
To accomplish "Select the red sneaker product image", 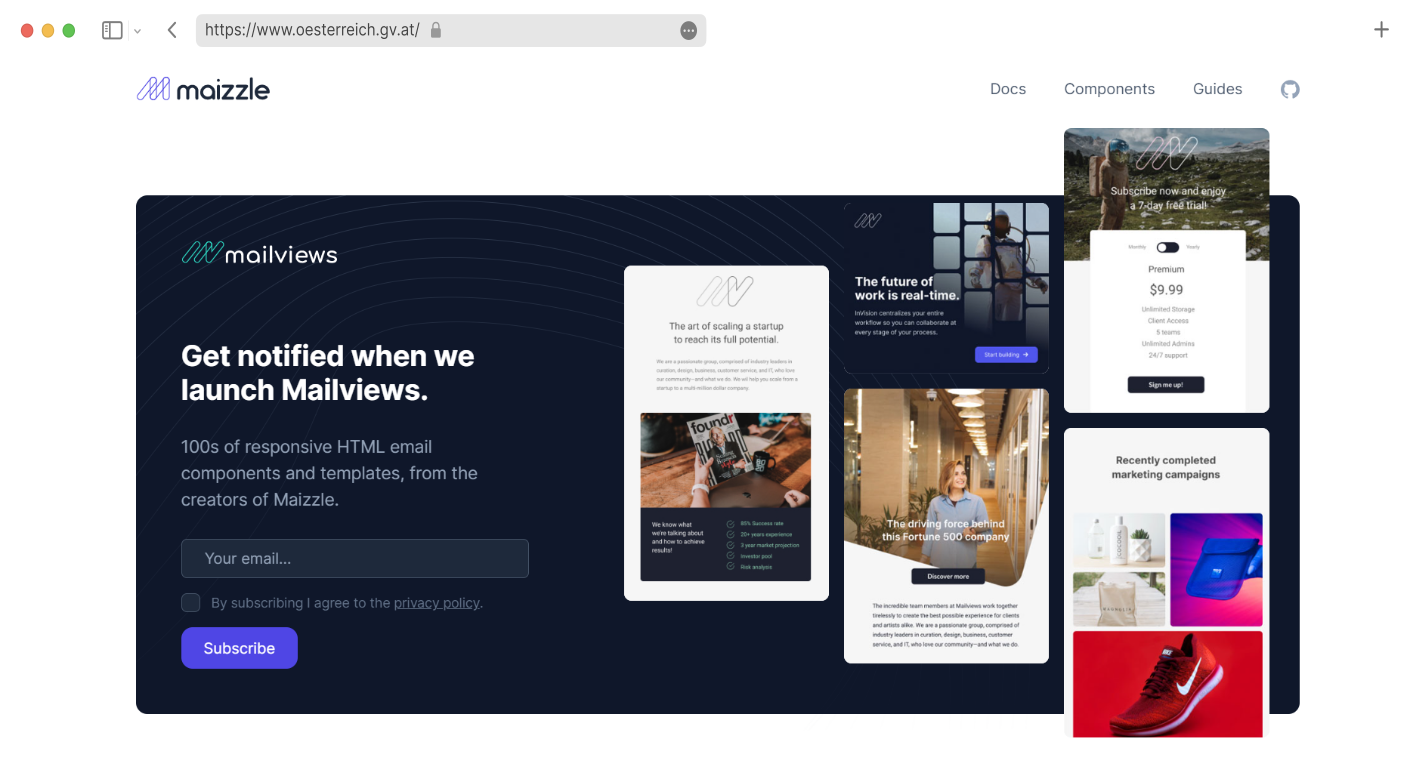I will (x=1168, y=684).
